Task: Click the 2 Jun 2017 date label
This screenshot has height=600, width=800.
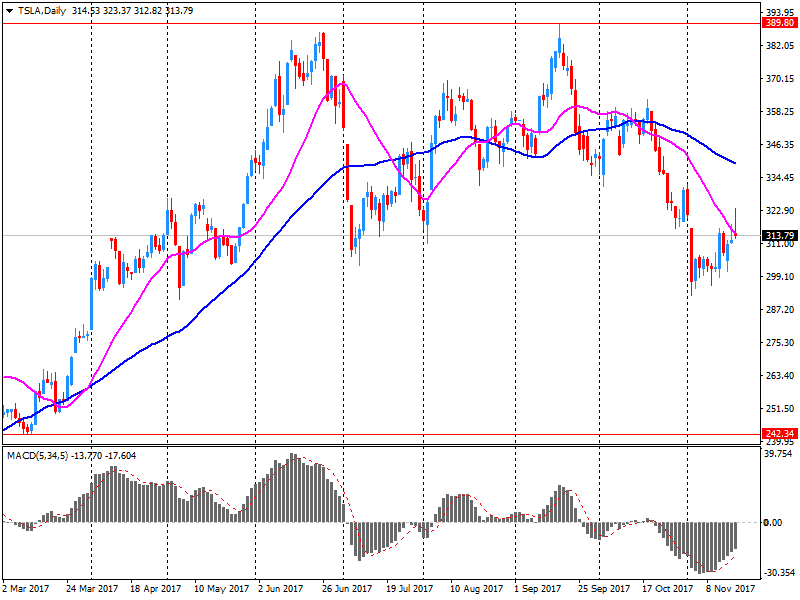Action: click(x=280, y=589)
